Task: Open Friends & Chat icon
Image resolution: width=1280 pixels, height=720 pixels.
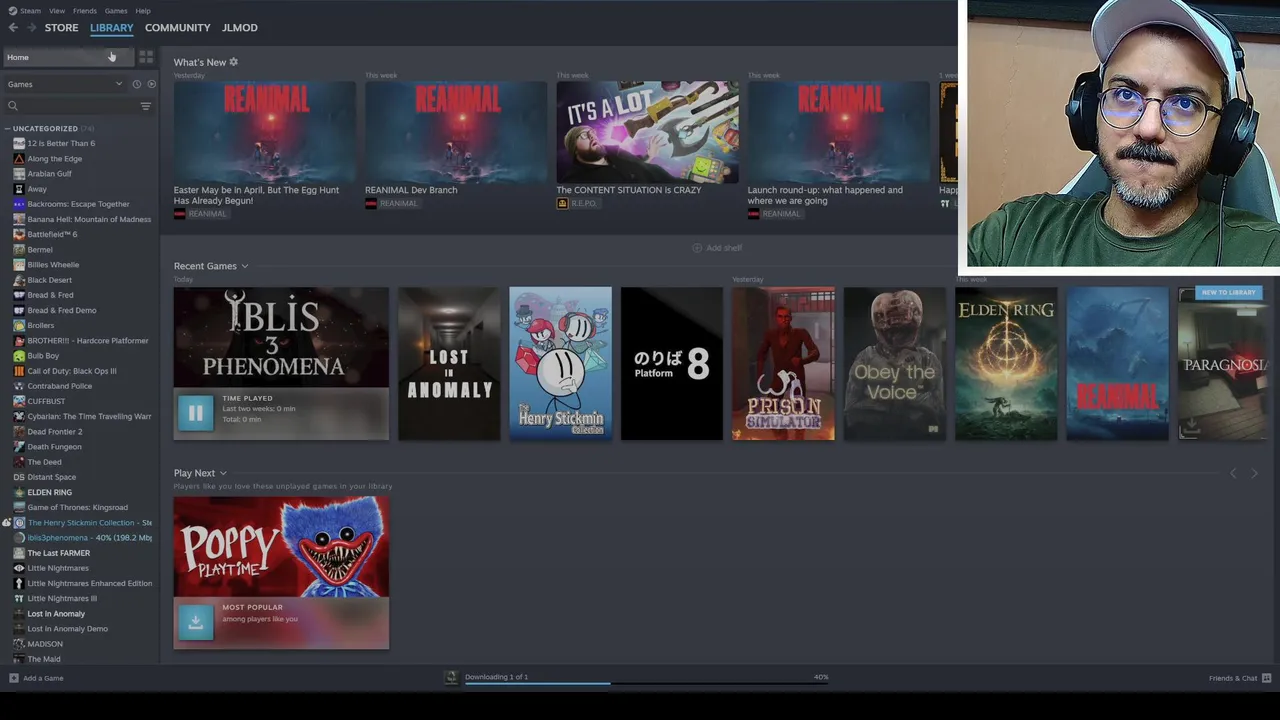Action: [1266, 678]
